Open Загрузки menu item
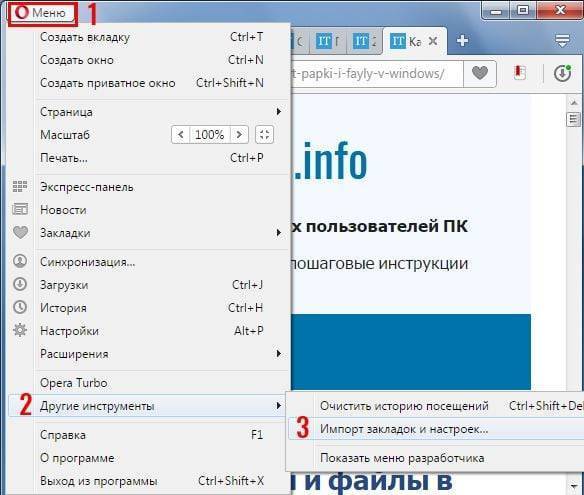The width and height of the screenshot is (584, 495). point(162,285)
